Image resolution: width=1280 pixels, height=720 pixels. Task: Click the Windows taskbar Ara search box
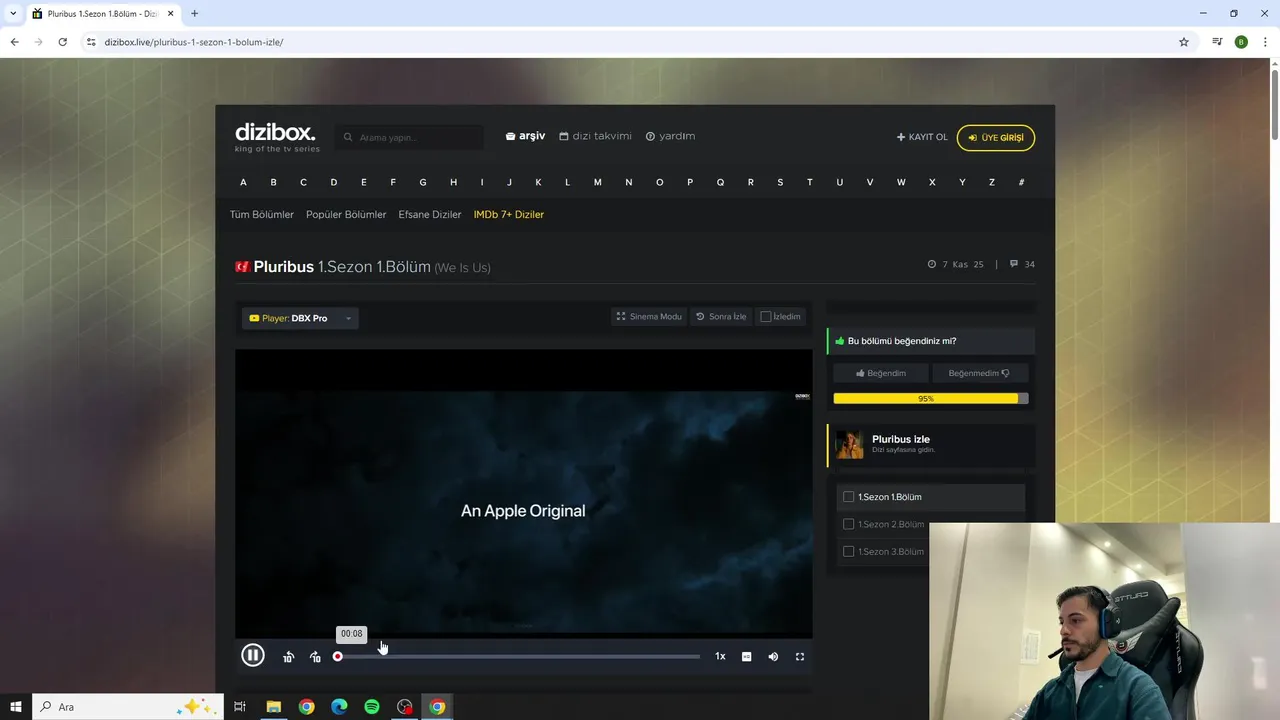tap(128, 707)
